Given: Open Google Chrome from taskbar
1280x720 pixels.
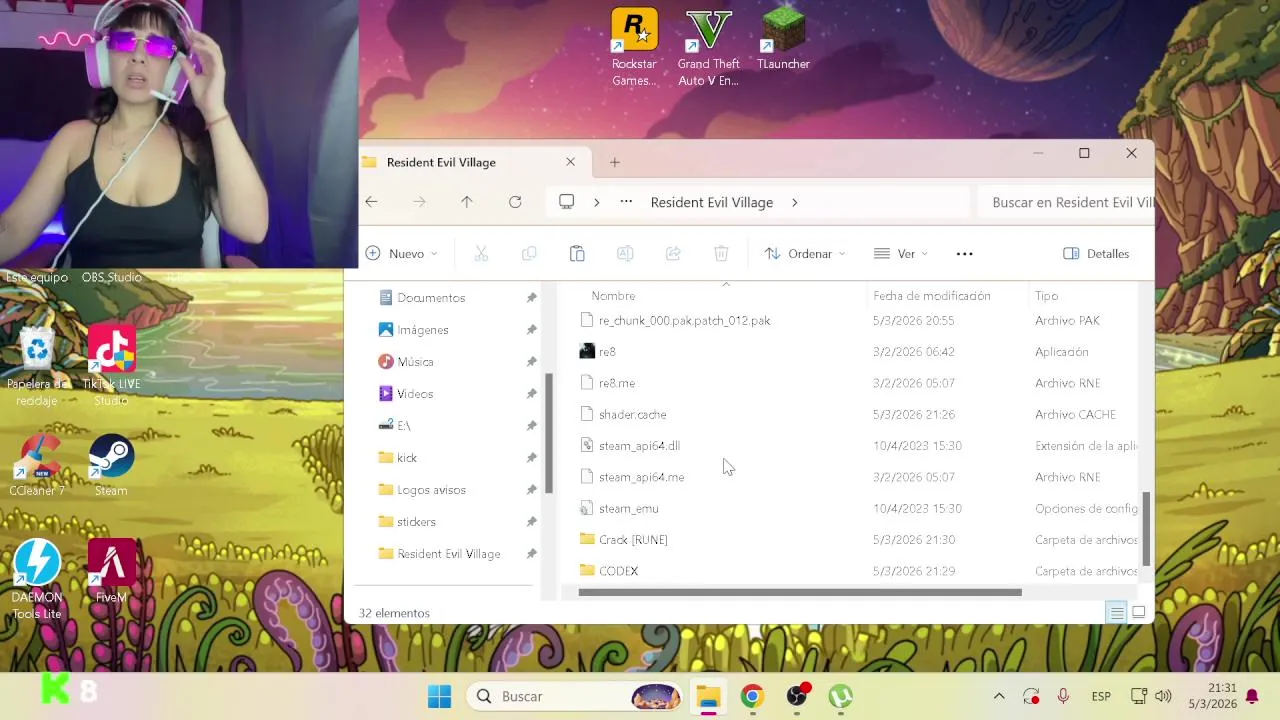Looking at the screenshot, I should (752, 696).
